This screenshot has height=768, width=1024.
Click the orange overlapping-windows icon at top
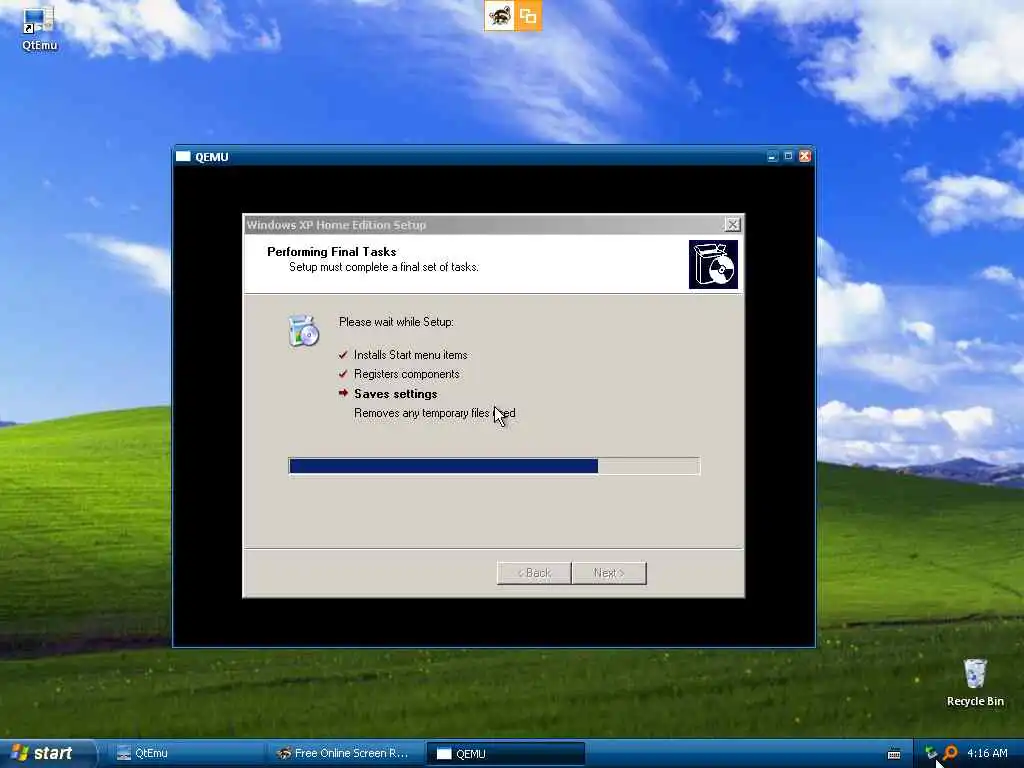[x=528, y=16]
